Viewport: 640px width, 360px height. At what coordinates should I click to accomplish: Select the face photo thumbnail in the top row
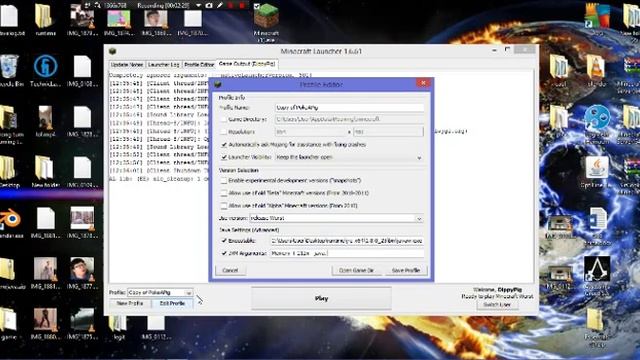[x=156, y=20]
